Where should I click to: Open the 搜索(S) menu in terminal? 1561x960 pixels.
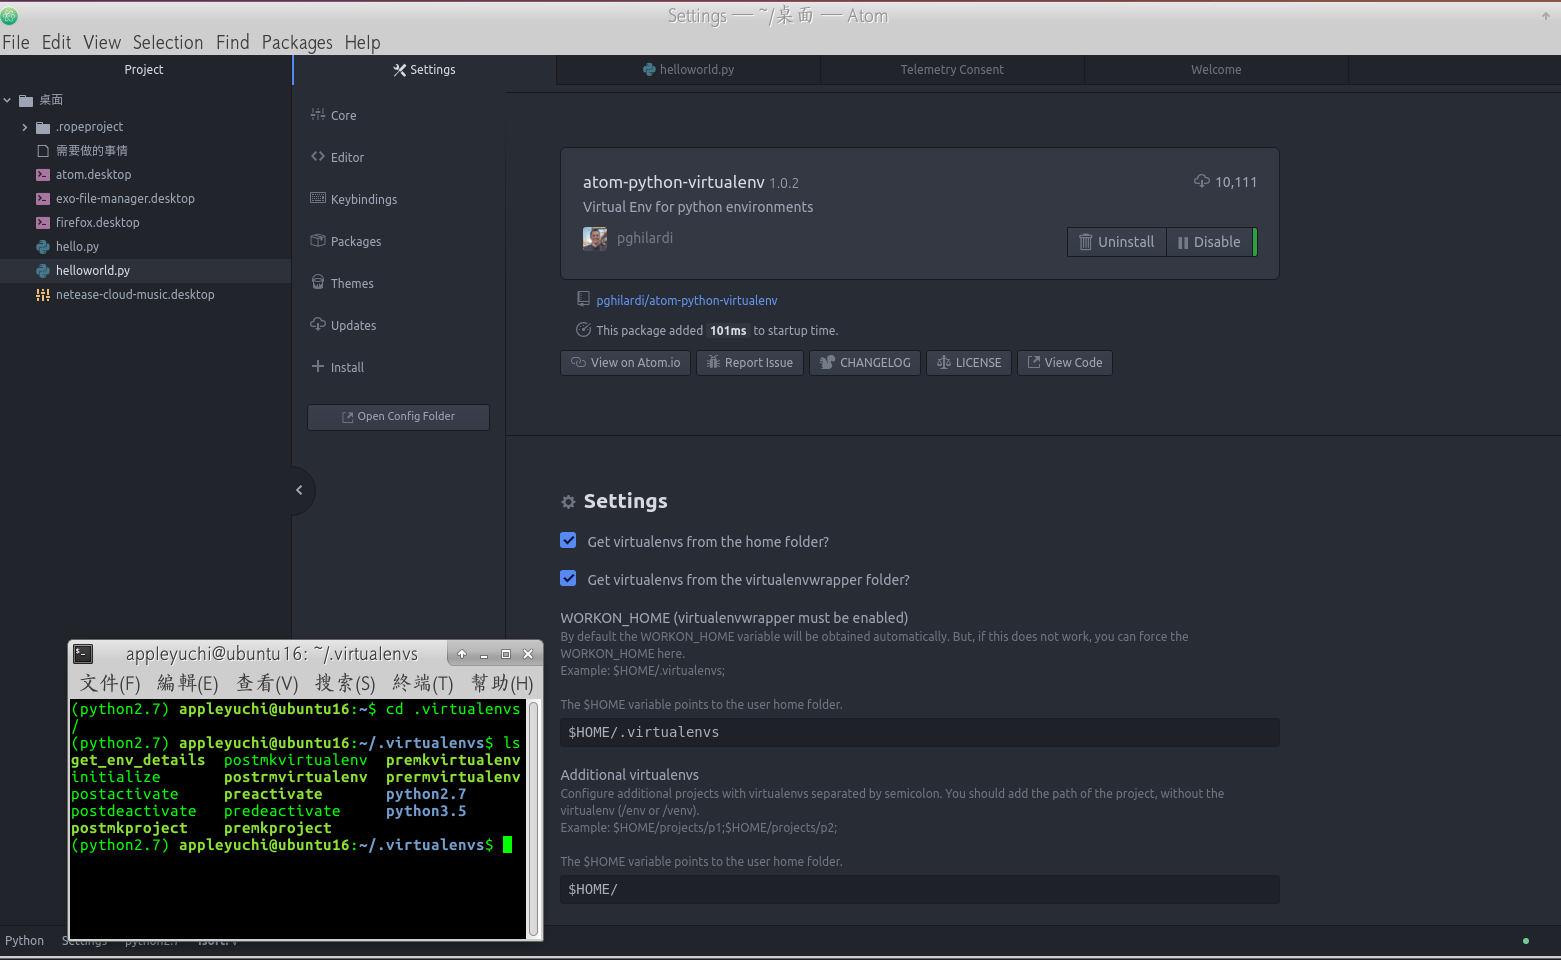click(x=345, y=683)
